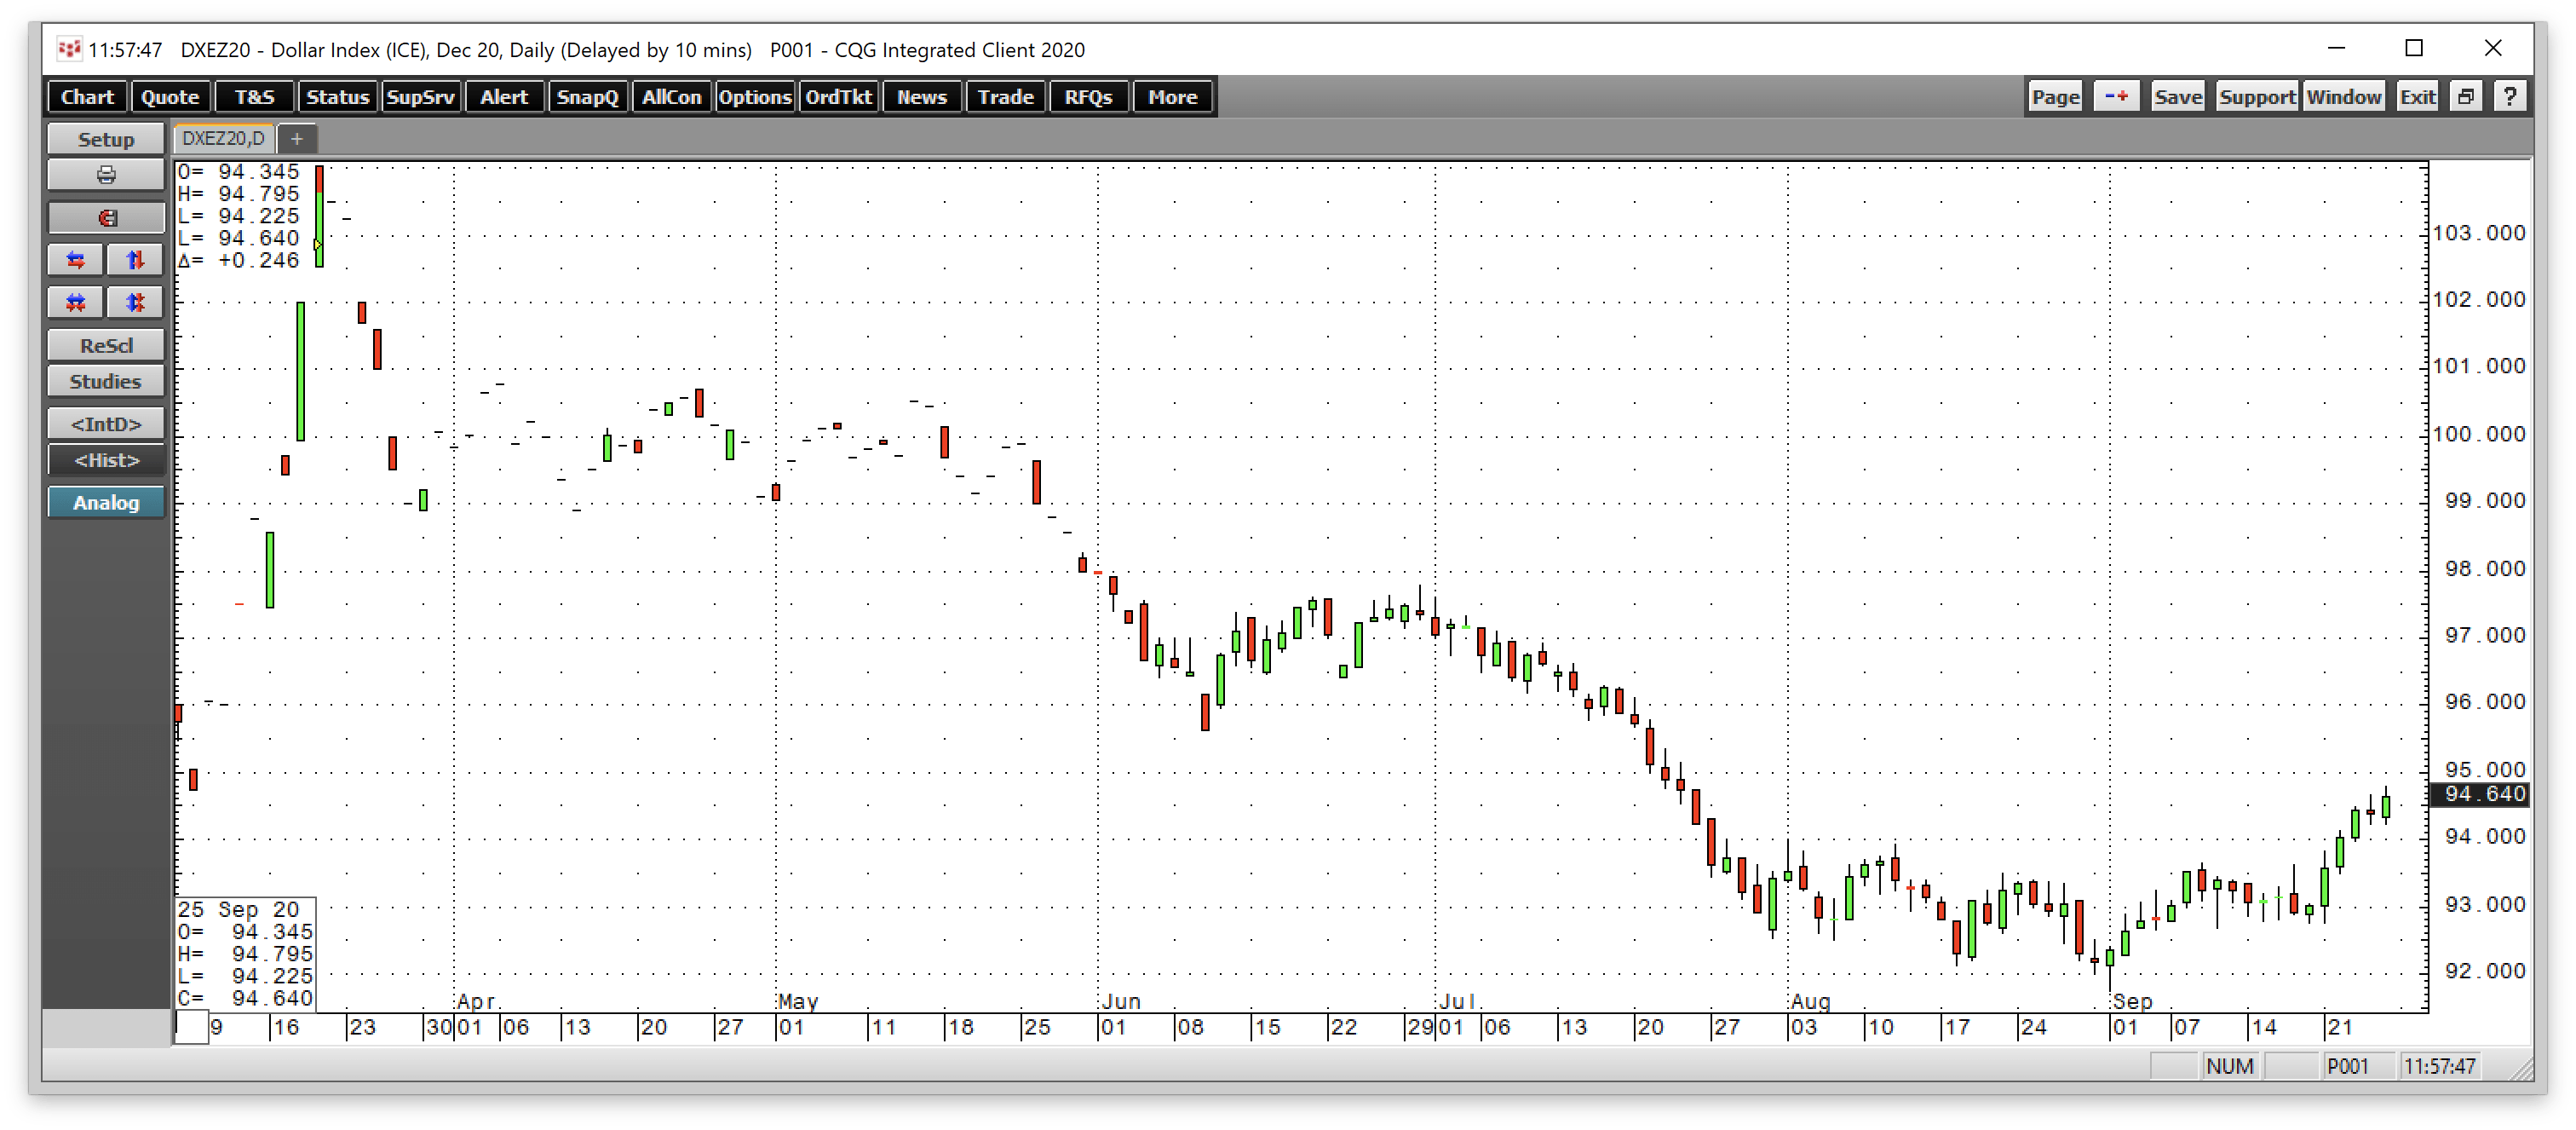Click the vertical compress arrows icon

pyautogui.click(x=135, y=302)
